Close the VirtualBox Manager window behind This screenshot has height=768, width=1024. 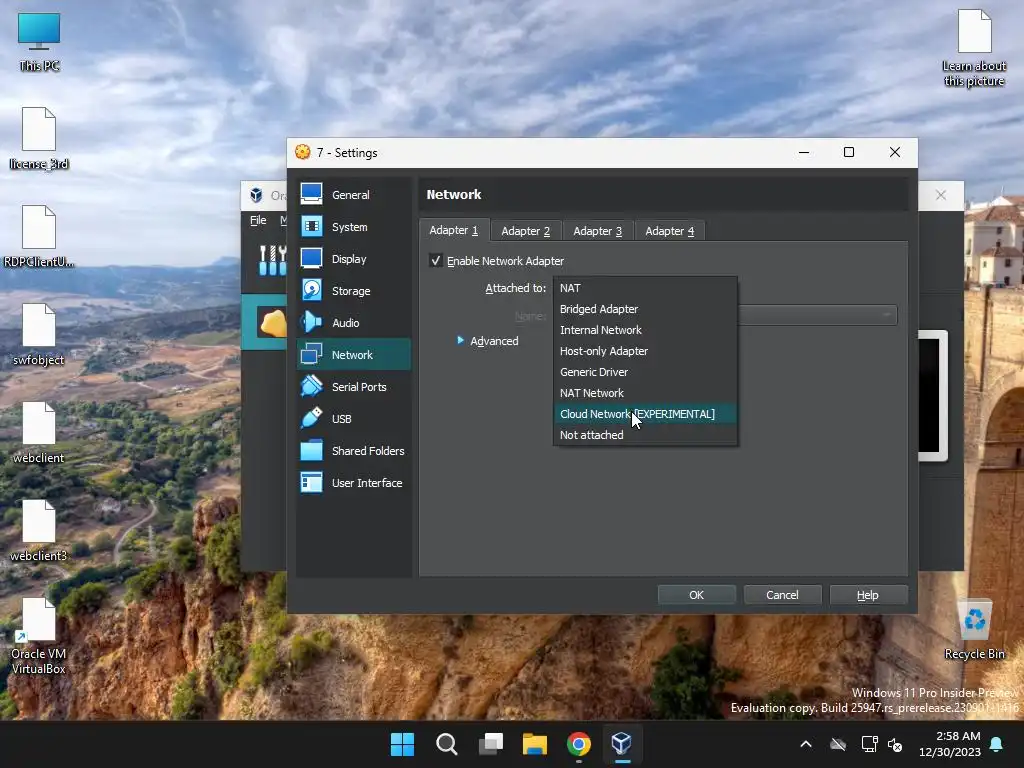click(x=940, y=195)
